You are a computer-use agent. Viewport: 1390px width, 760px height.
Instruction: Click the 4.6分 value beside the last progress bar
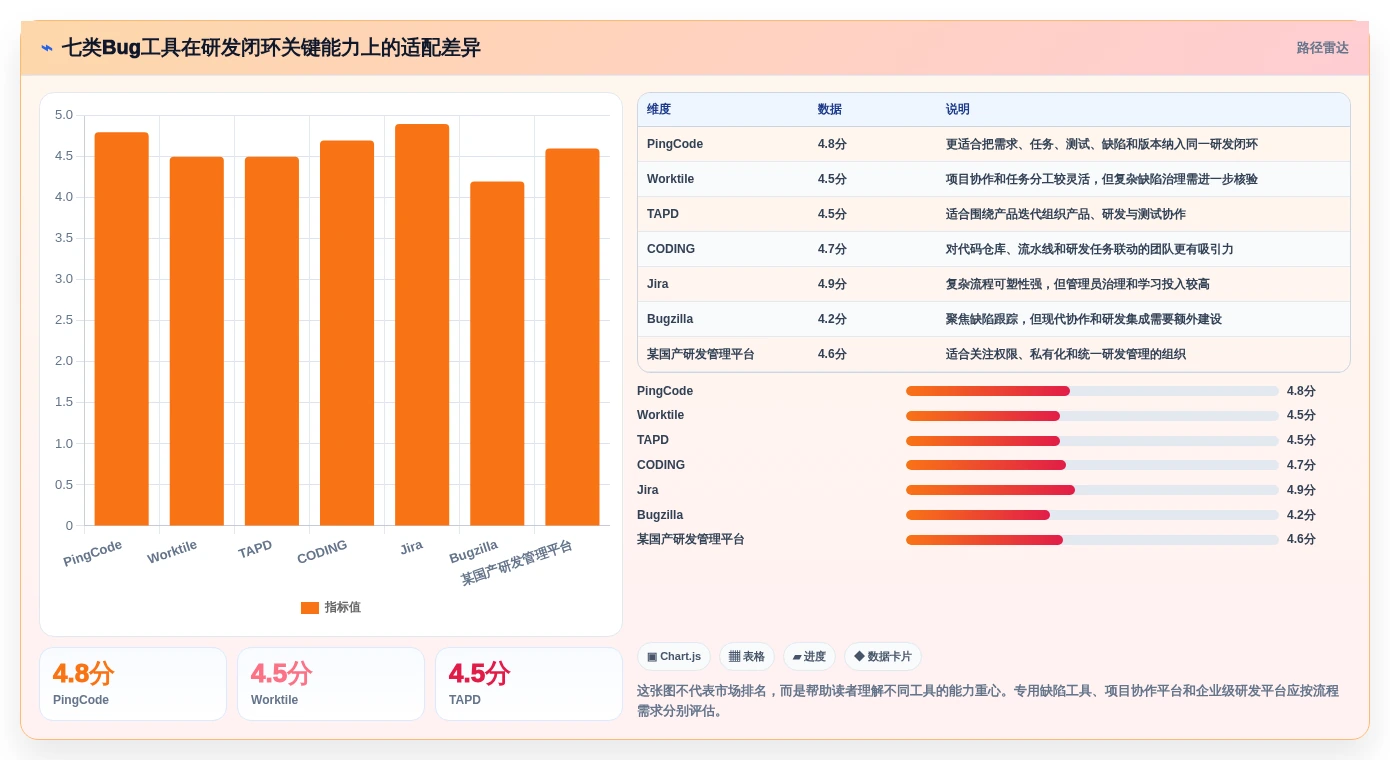tap(1301, 539)
